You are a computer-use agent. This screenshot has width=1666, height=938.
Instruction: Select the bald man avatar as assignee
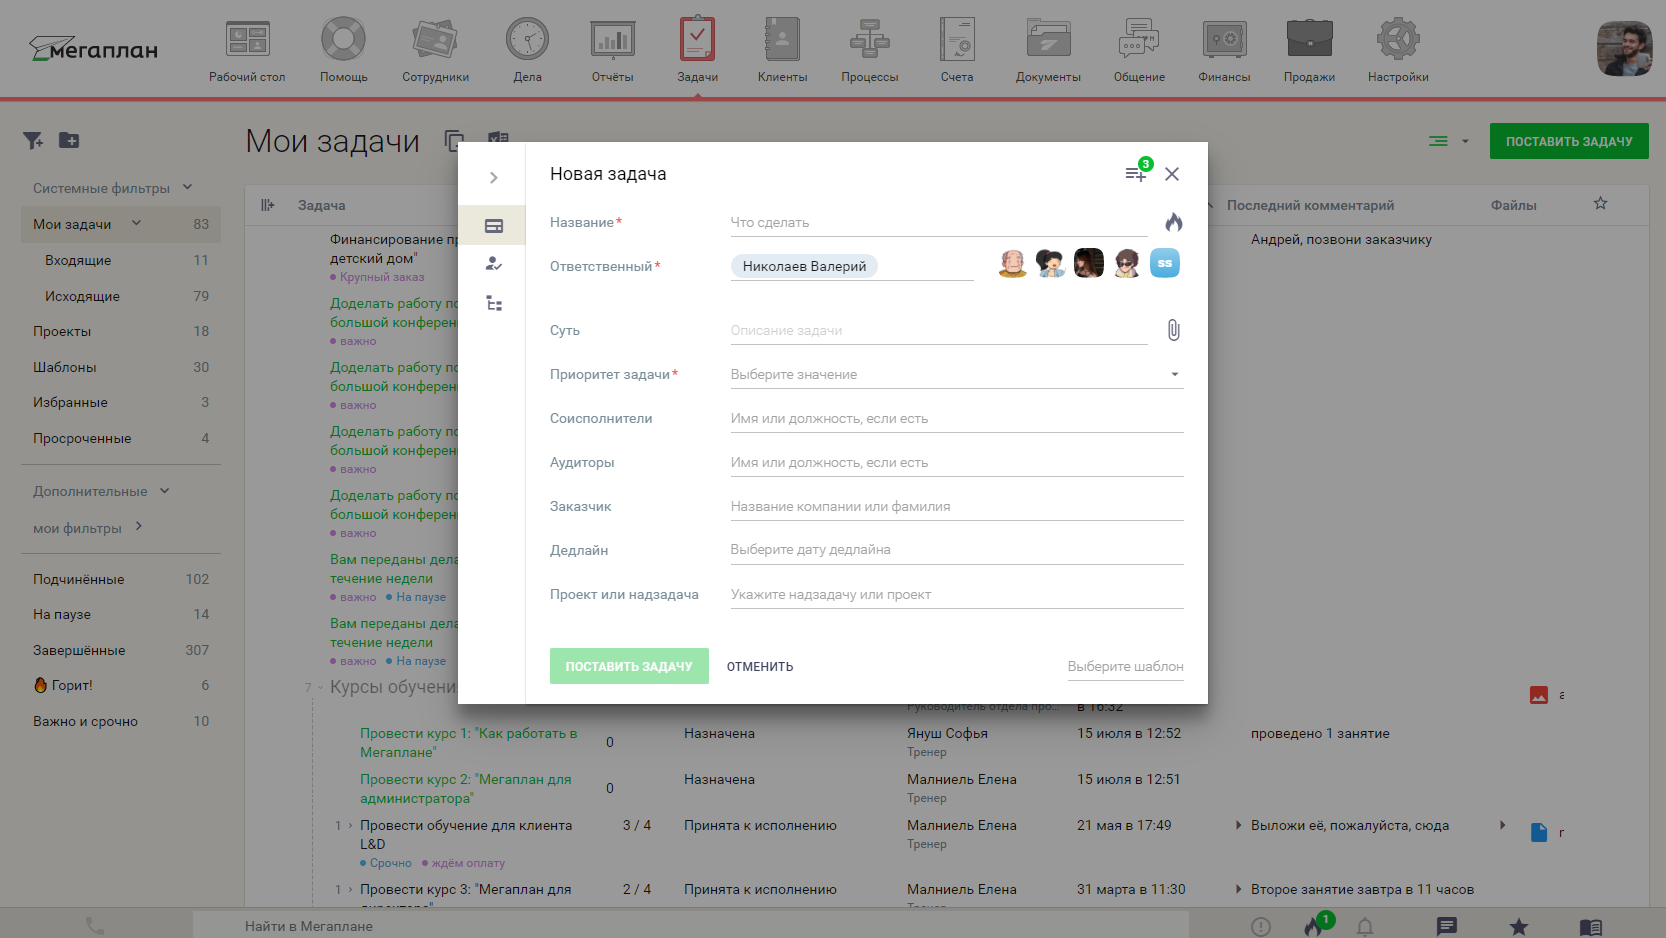[x=1013, y=263]
